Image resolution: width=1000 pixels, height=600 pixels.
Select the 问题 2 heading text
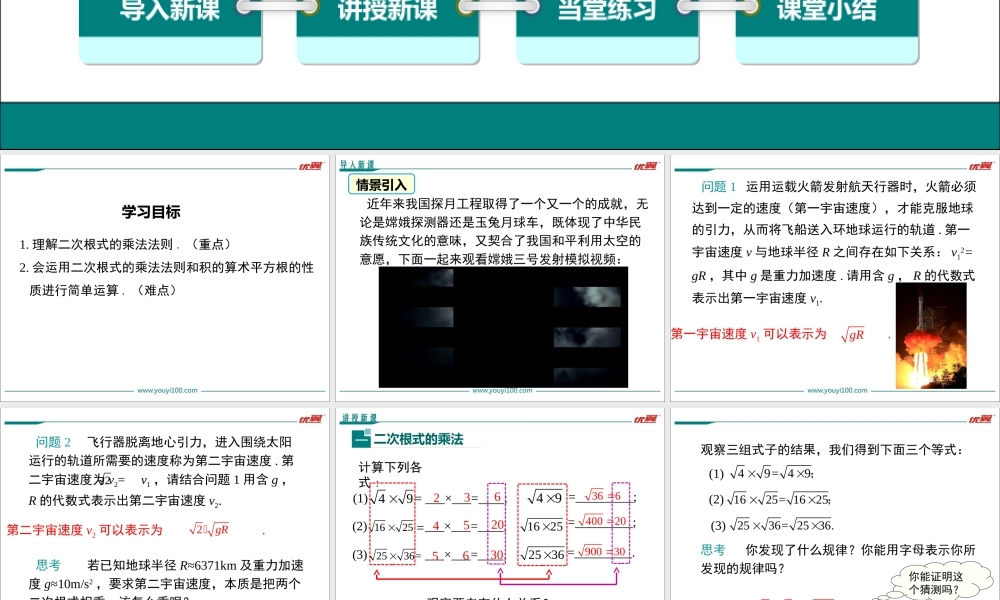[x=54, y=442]
